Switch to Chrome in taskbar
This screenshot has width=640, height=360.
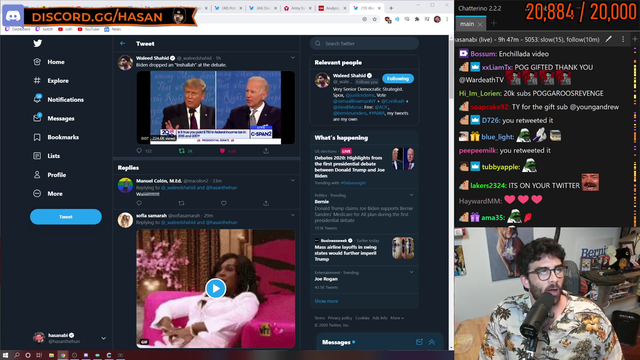pyautogui.click(x=62, y=356)
